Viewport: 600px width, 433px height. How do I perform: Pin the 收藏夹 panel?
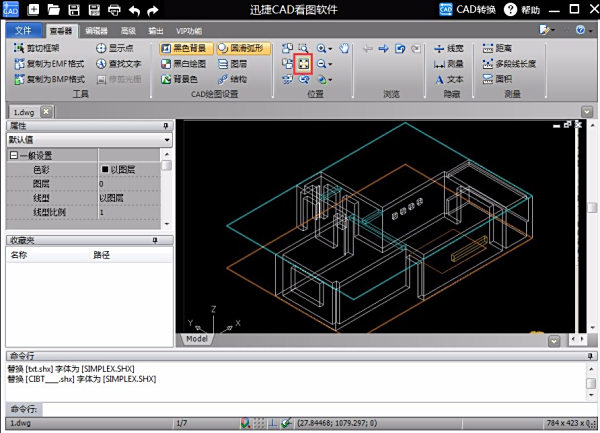[155, 240]
